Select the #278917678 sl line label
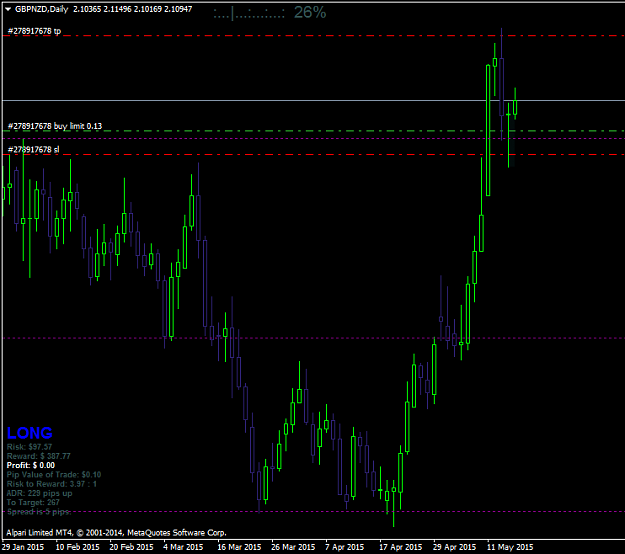This screenshot has height=554, width=625. tap(33, 150)
